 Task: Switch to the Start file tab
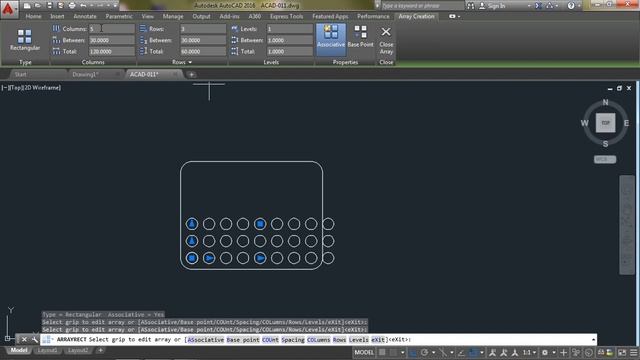pyautogui.click(x=20, y=74)
